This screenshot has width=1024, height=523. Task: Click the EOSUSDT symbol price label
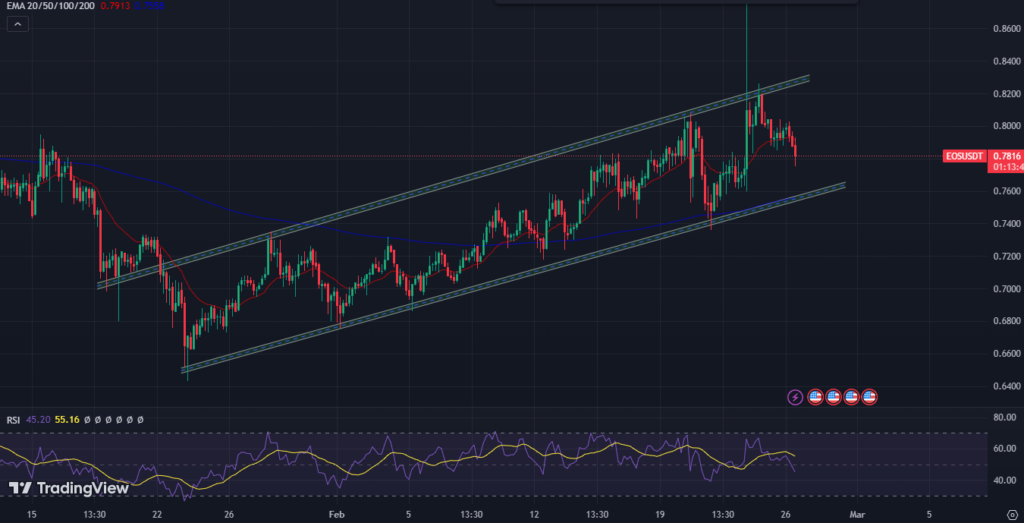click(966, 156)
